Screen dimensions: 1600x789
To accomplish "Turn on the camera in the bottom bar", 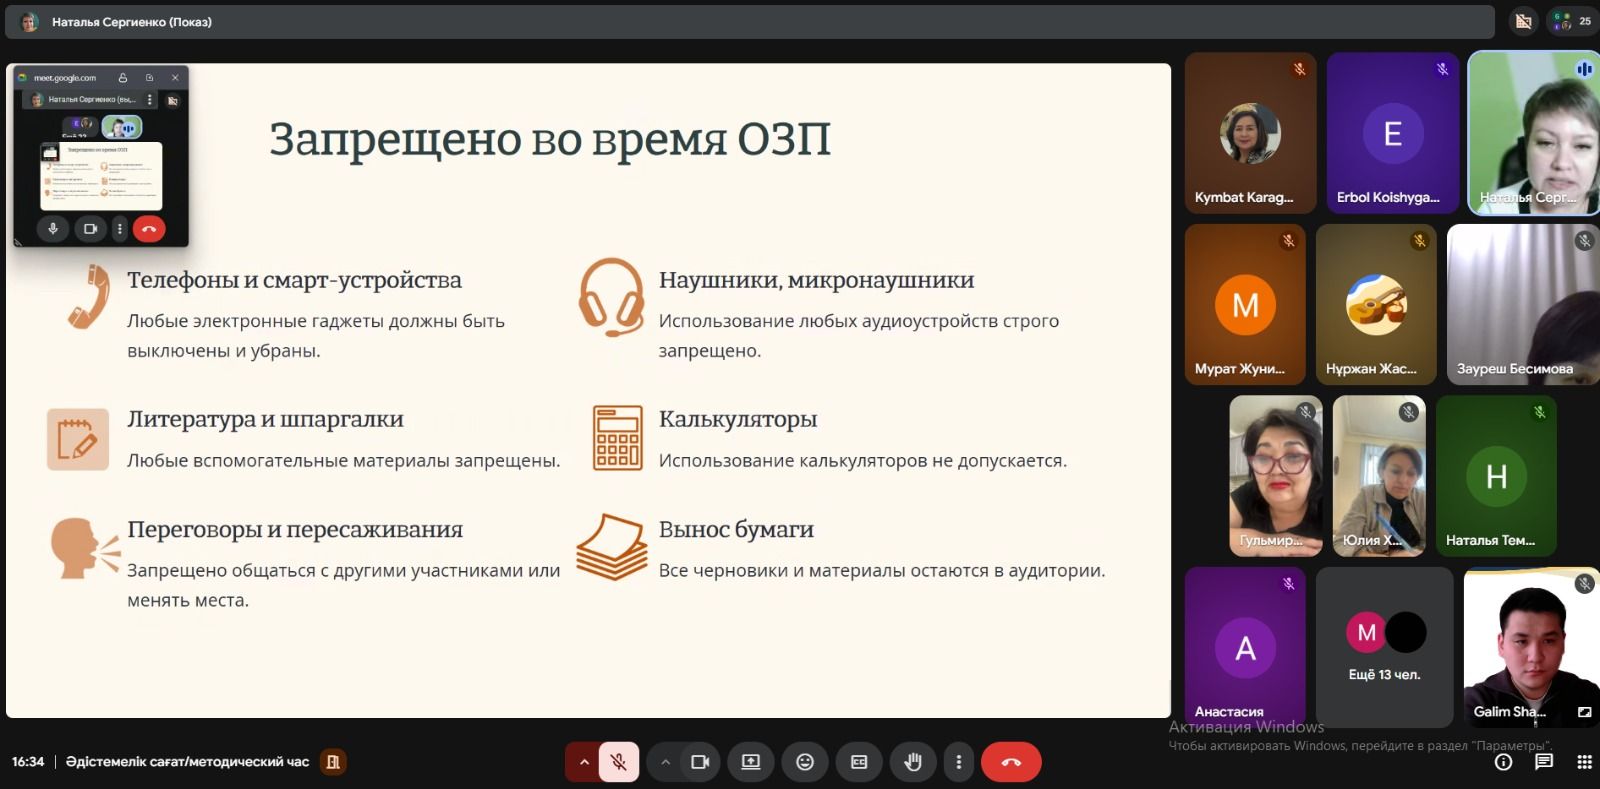I will tap(700, 762).
